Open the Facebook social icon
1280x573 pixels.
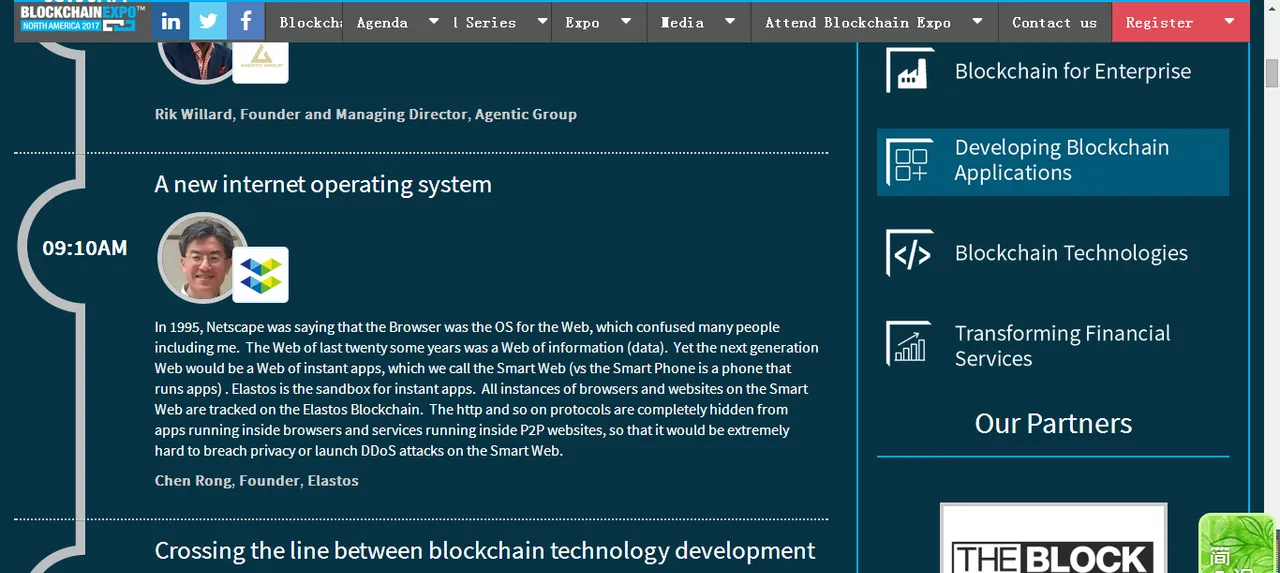(246, 21)
